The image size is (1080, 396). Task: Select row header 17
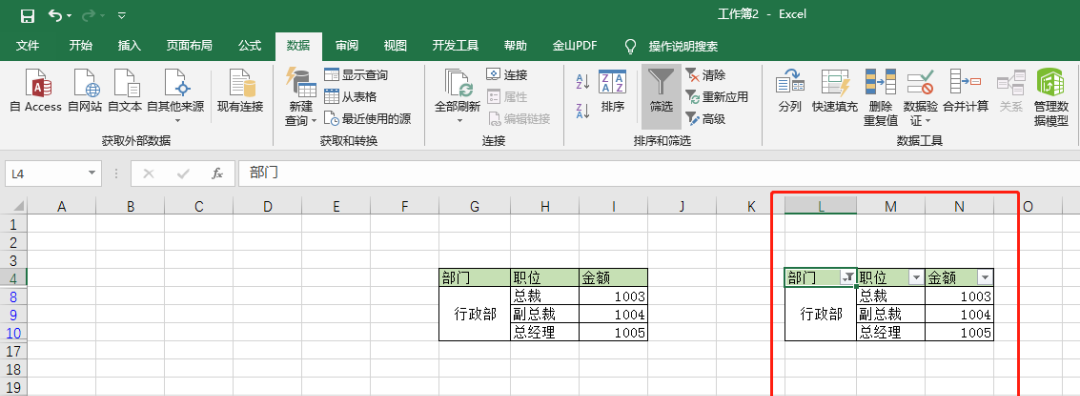click(x=13, y=351)
